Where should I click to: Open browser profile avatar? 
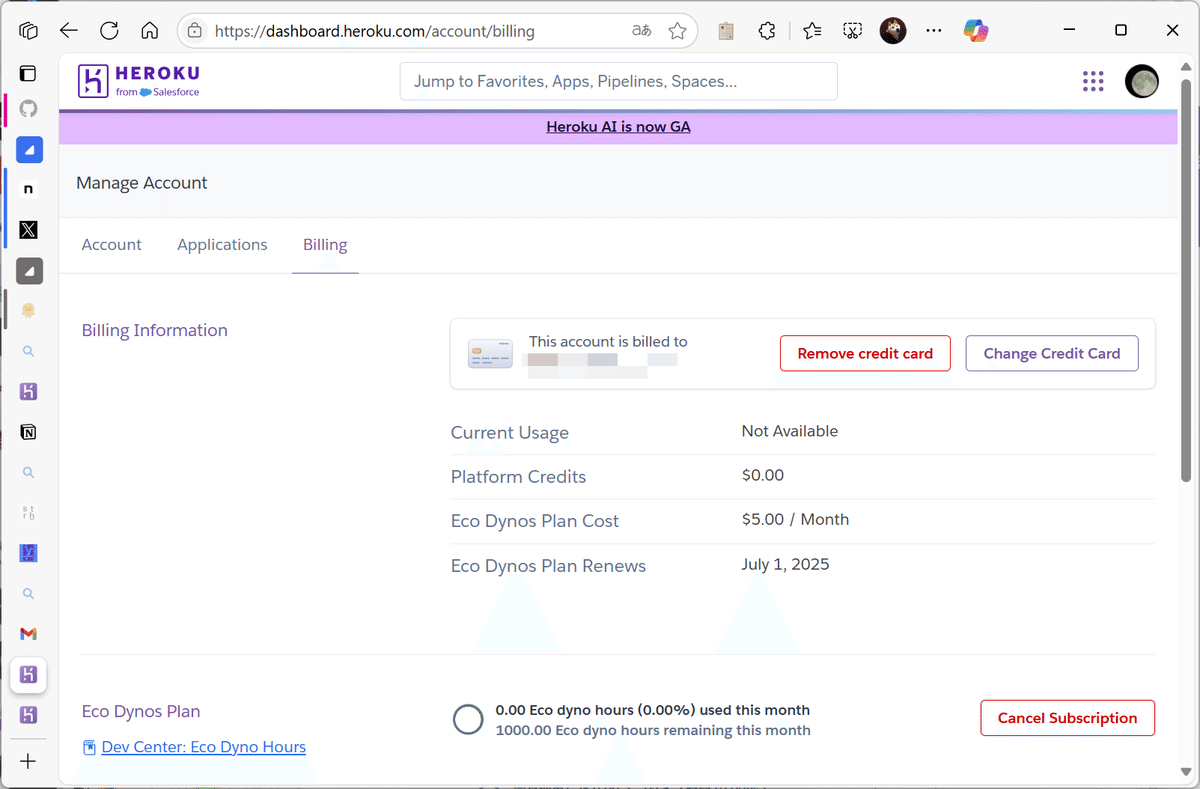tap(893, 31)
